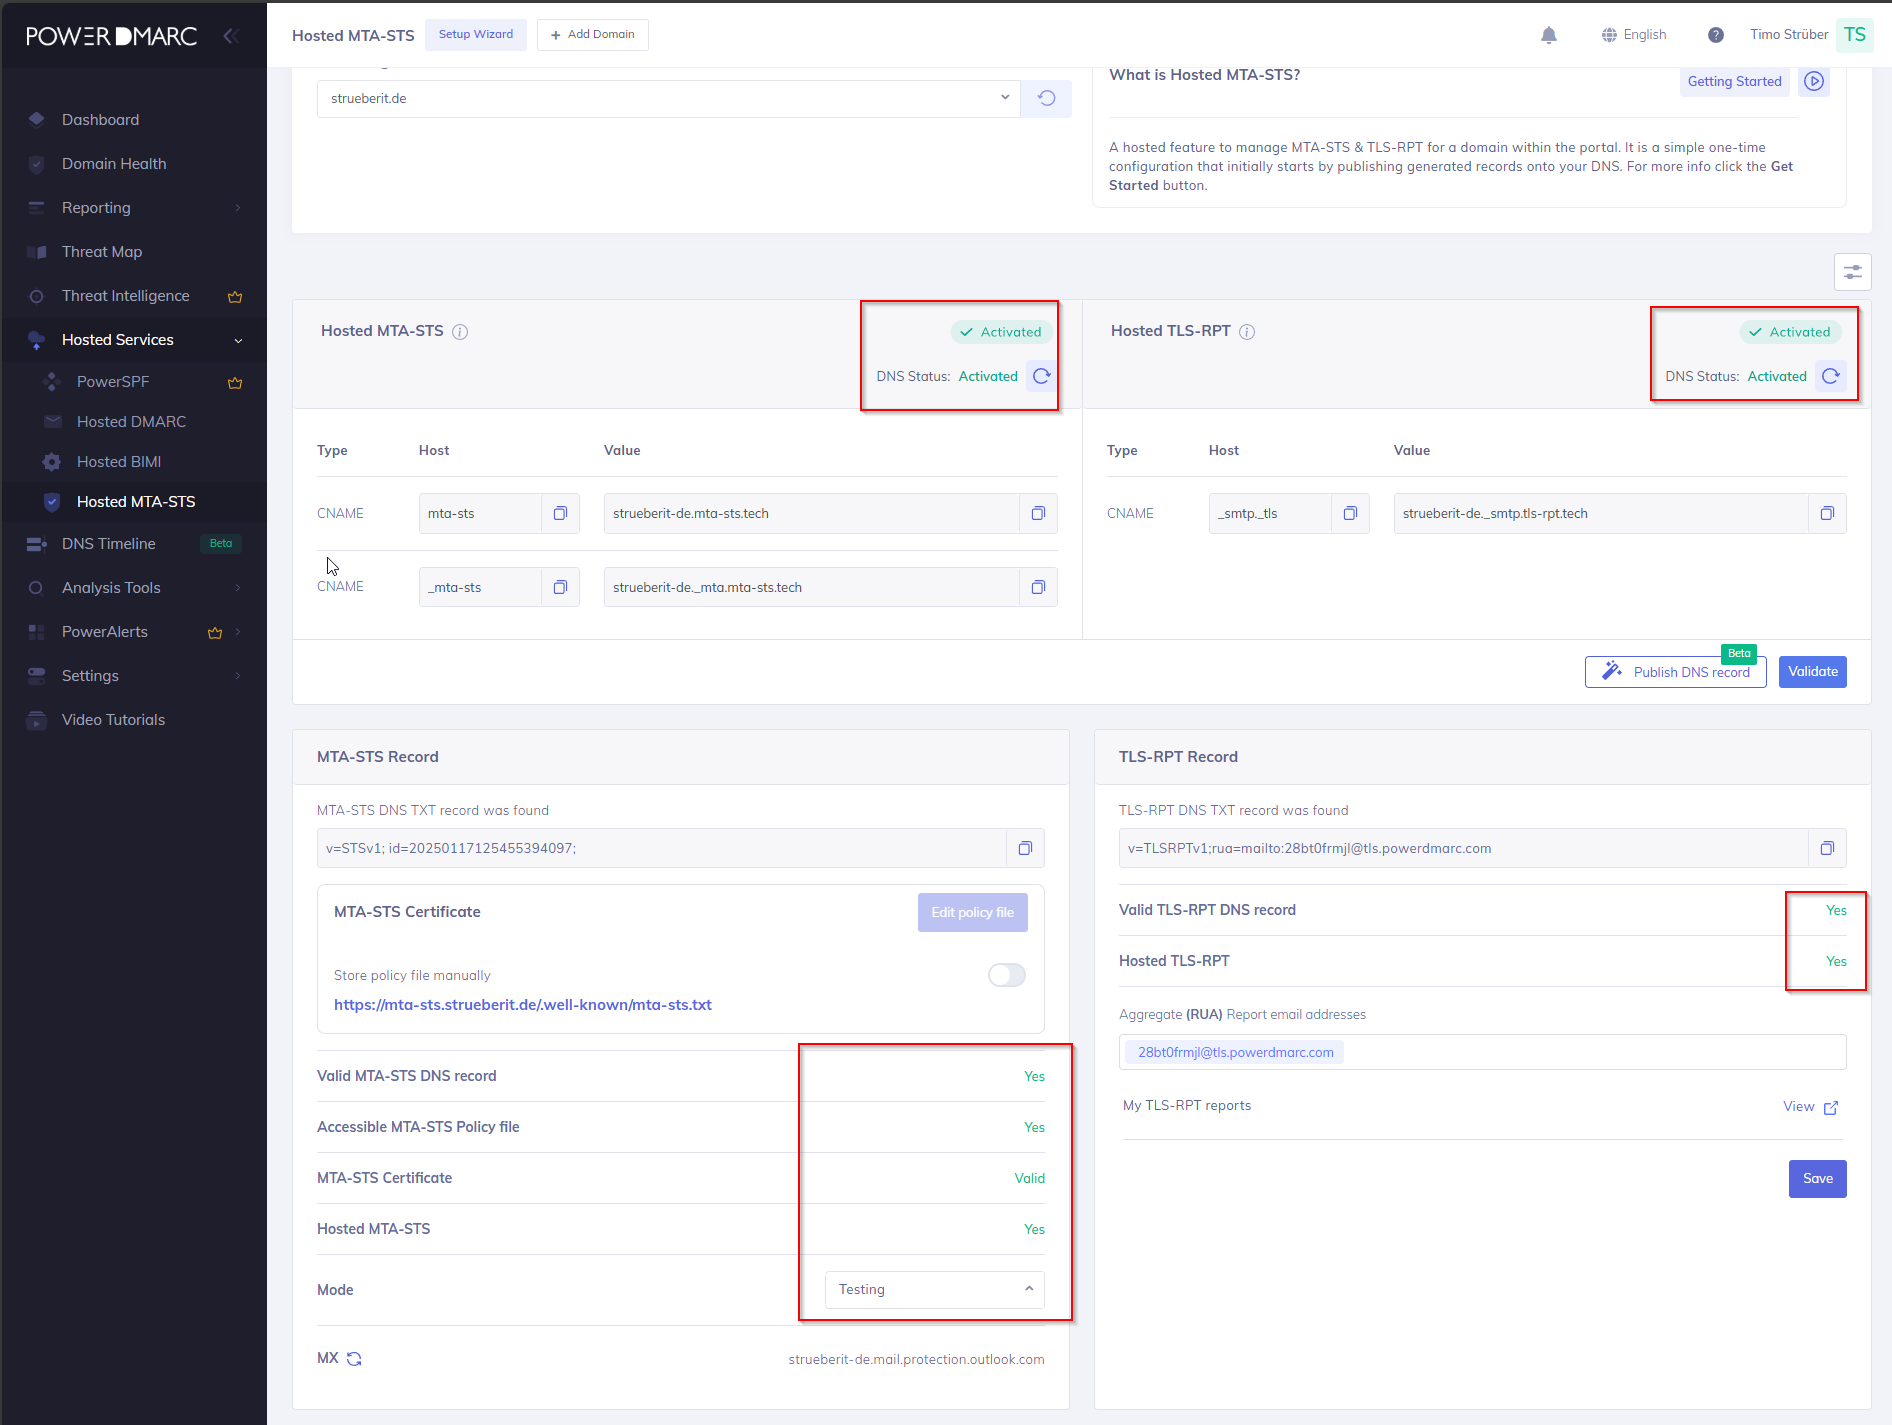1892x1425 pixels.
Task: Go to Domain Health page
Action: point(114,164)
